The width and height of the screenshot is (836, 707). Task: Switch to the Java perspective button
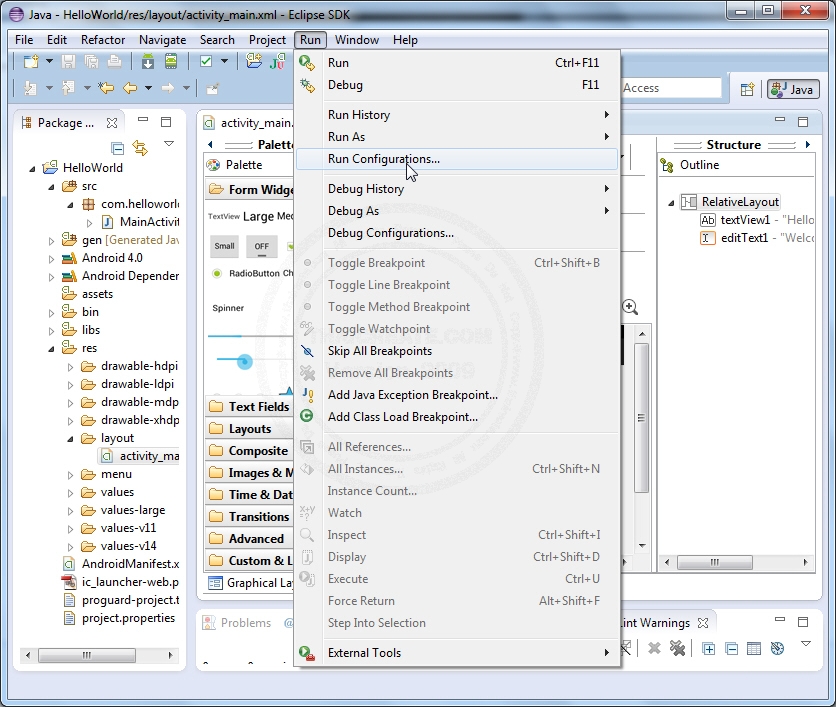792,89
